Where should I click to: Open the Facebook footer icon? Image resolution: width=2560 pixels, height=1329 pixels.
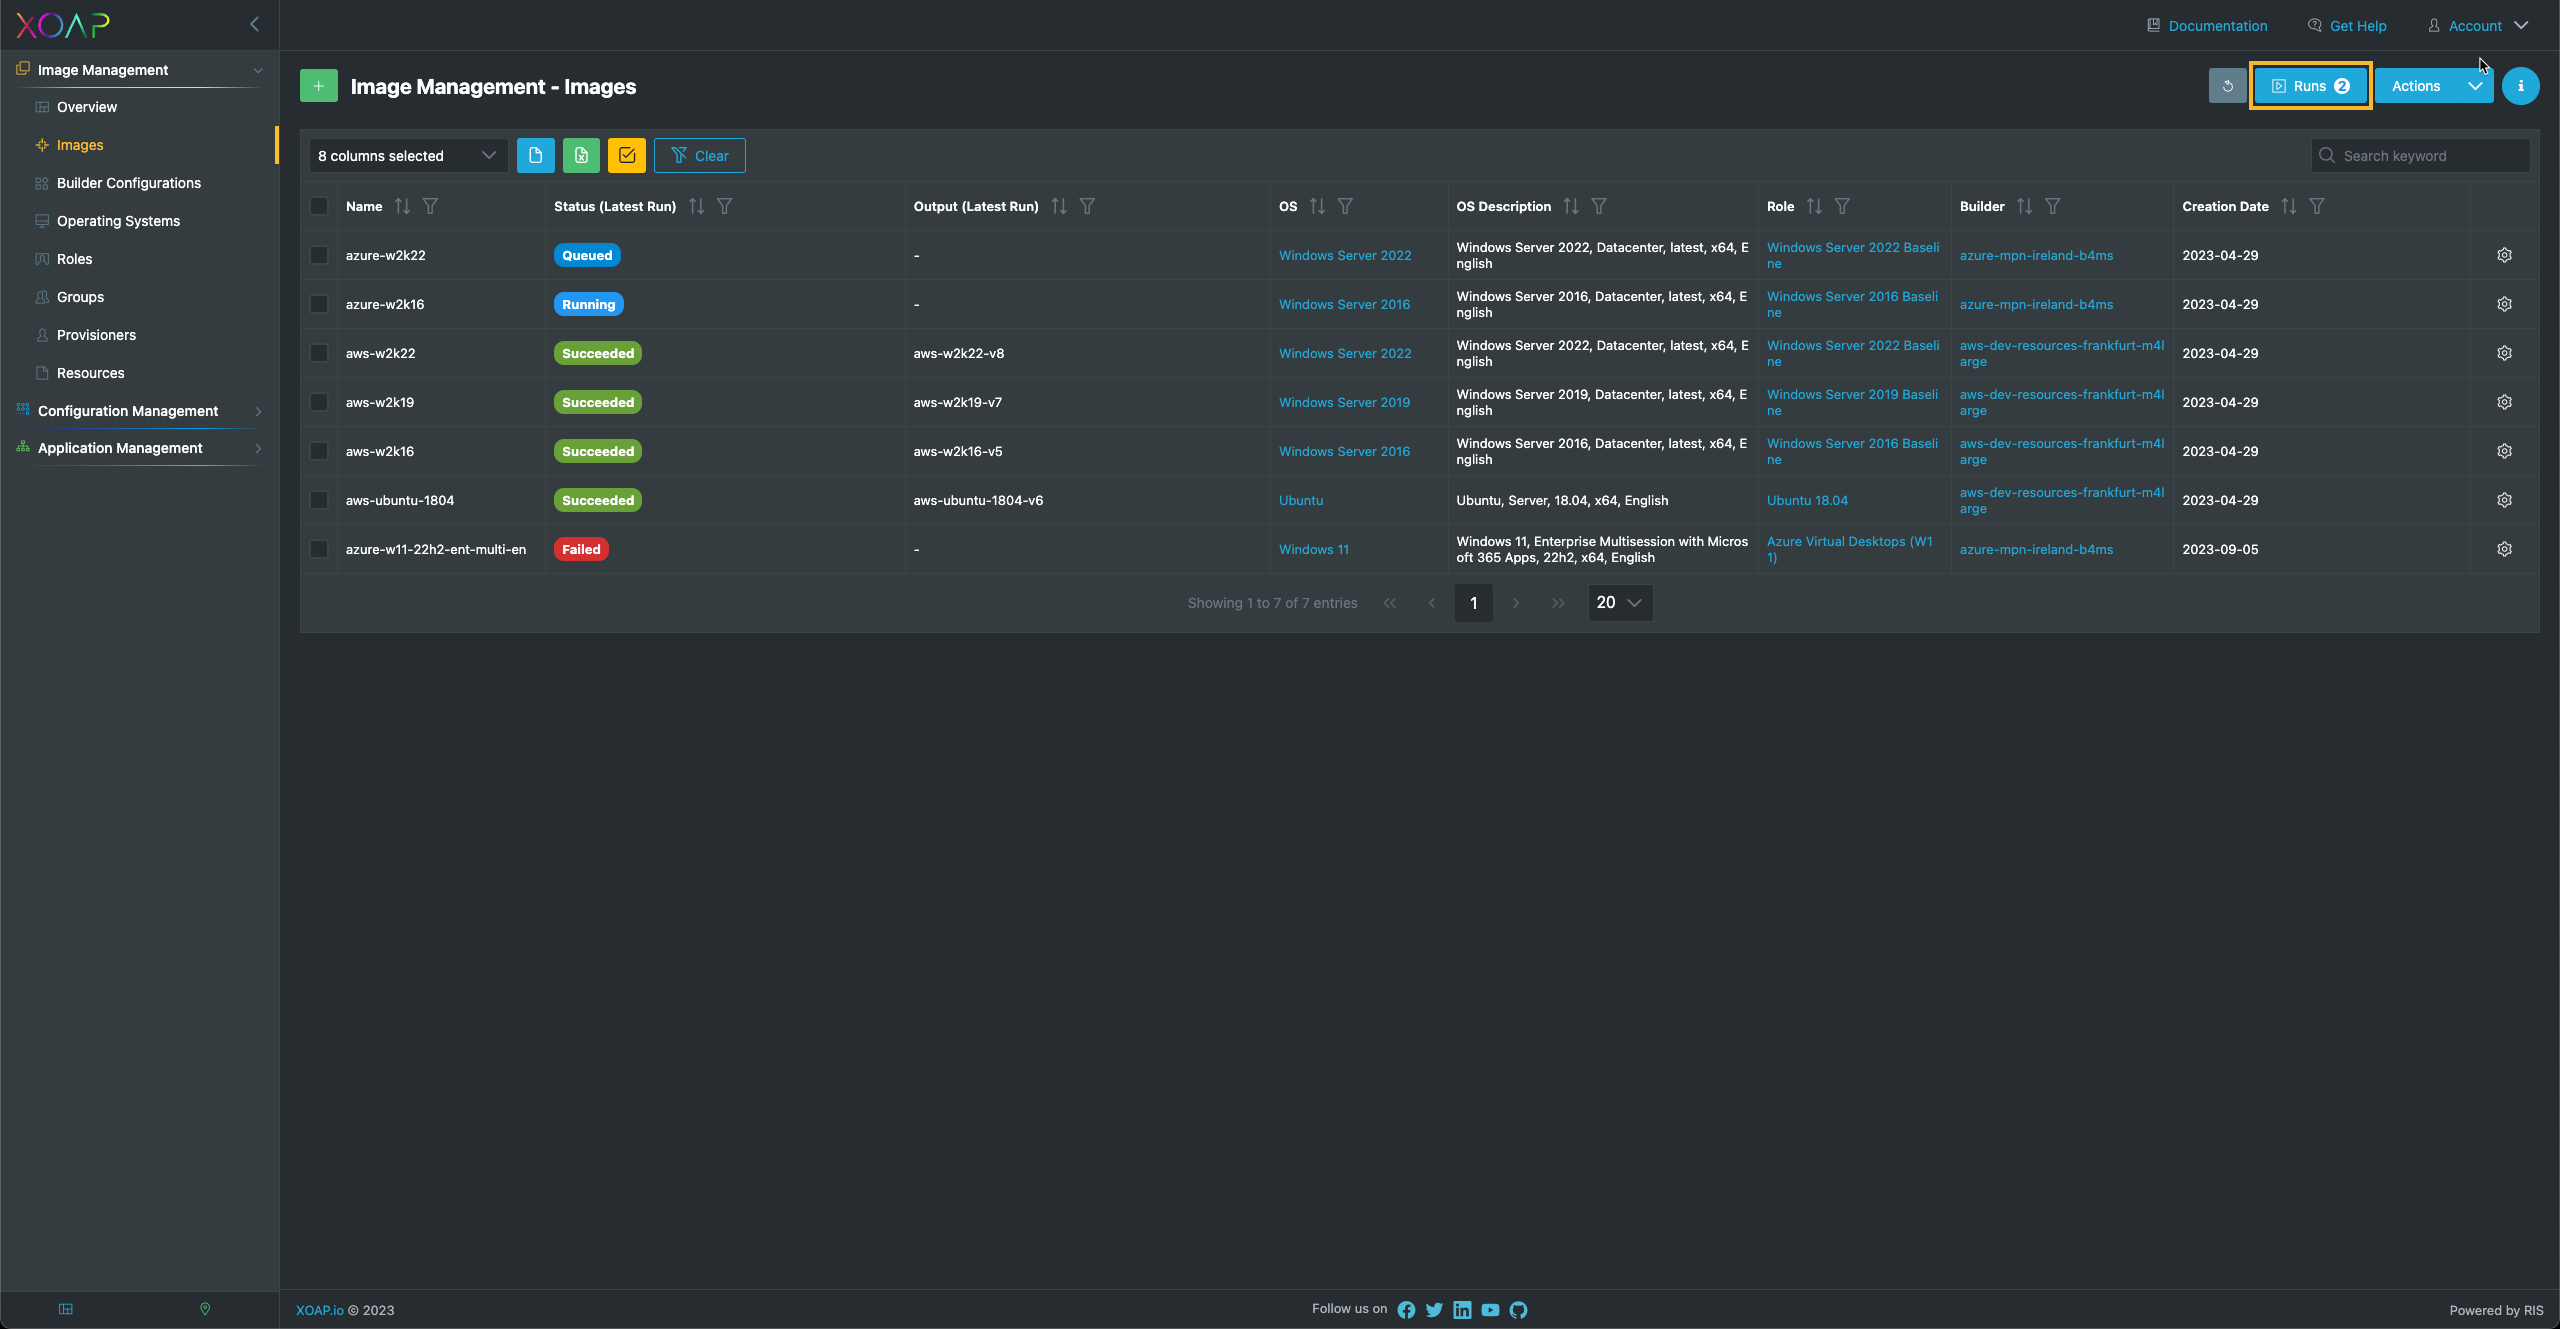coord(1406,1310)
